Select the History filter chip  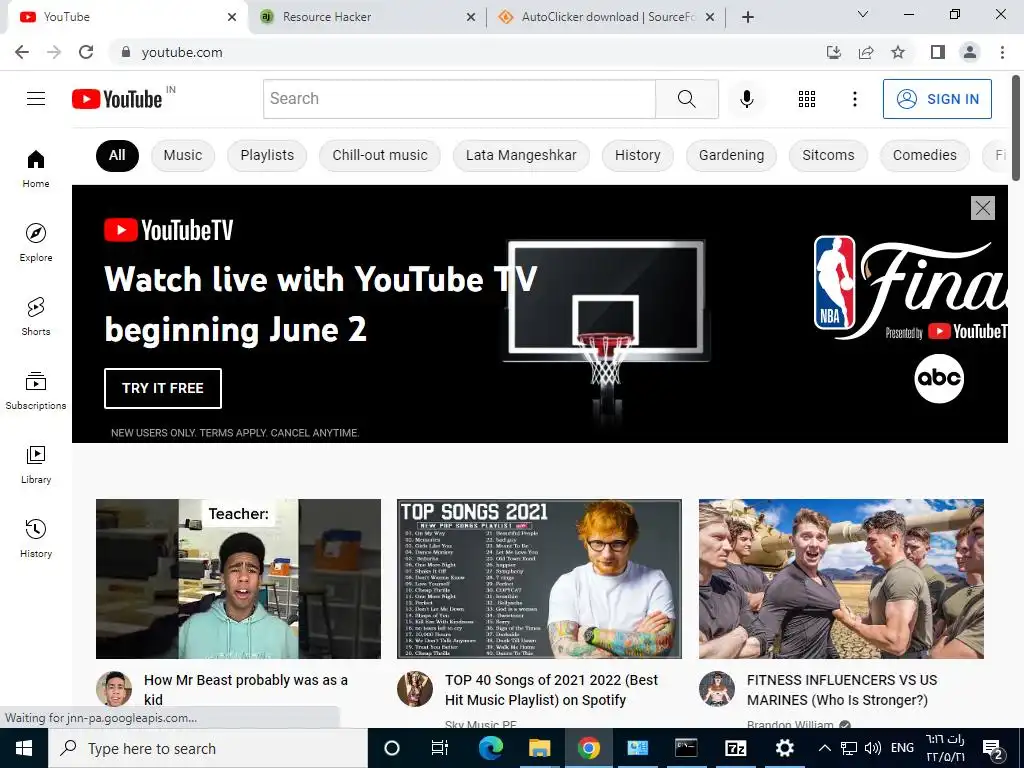coord(637,155)
